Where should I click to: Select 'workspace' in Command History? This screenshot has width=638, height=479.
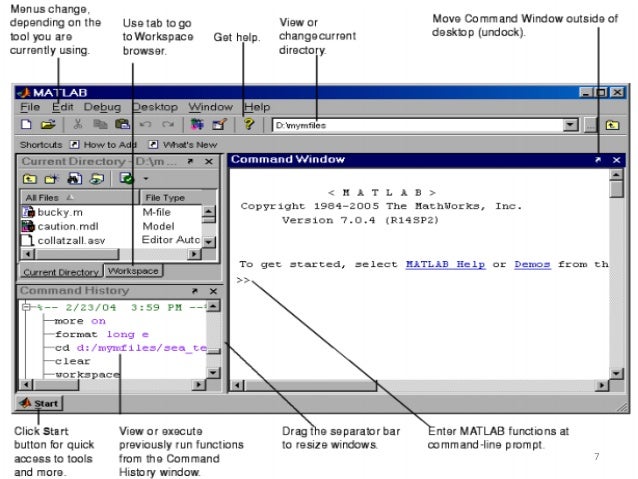pyautogui.click(x=87, y=374)
